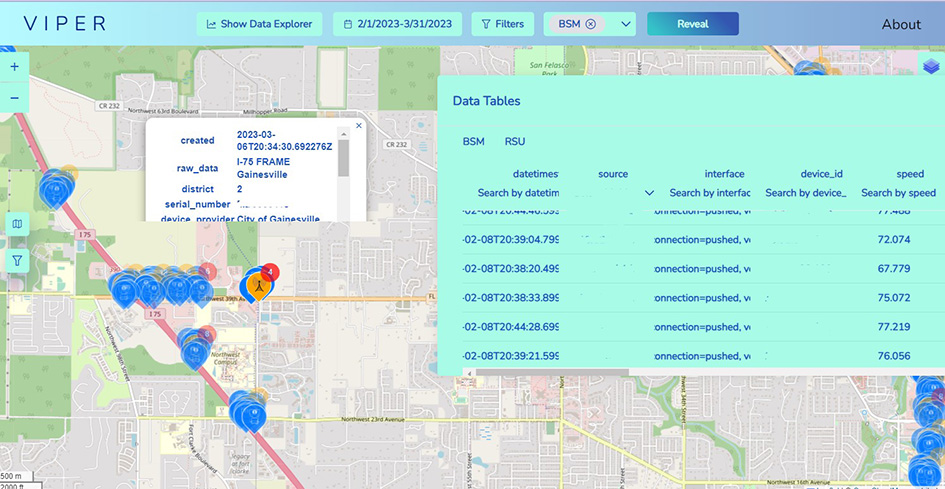Open the map layers stack icon
This screenshot has width=945, height=489.
pos(931,66)
